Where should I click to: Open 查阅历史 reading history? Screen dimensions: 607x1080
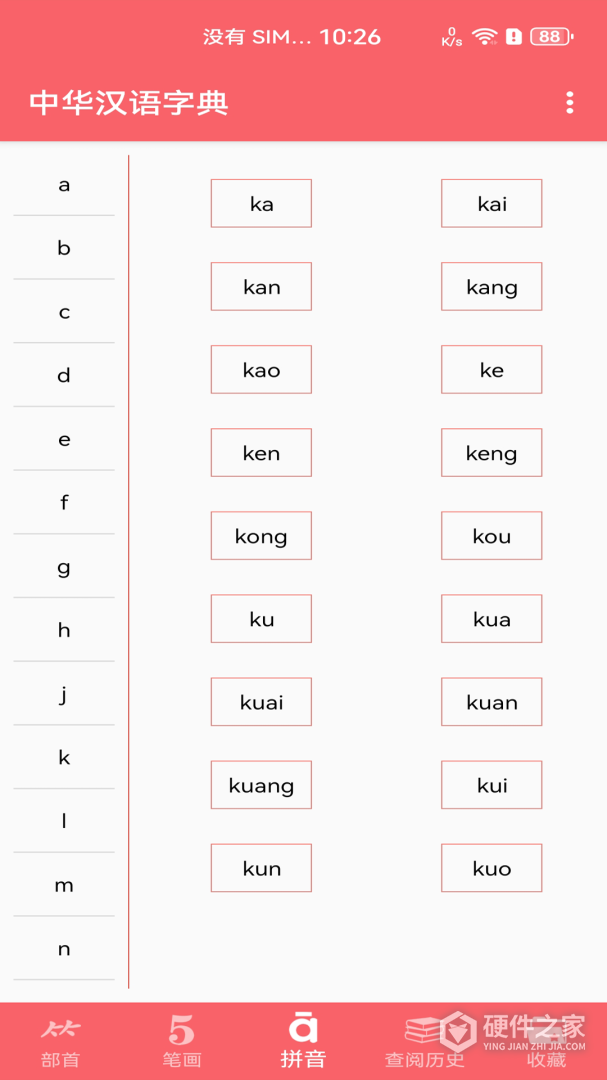424,1040
